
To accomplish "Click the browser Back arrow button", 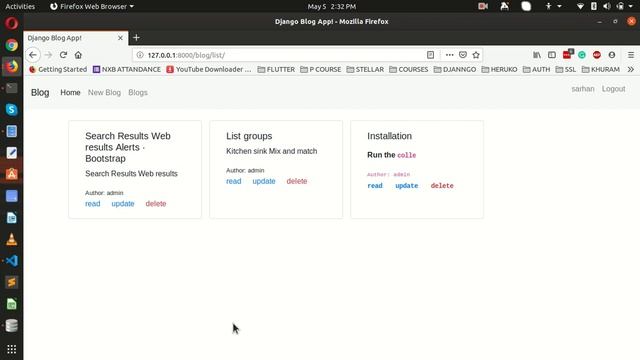I will point(33,55).
